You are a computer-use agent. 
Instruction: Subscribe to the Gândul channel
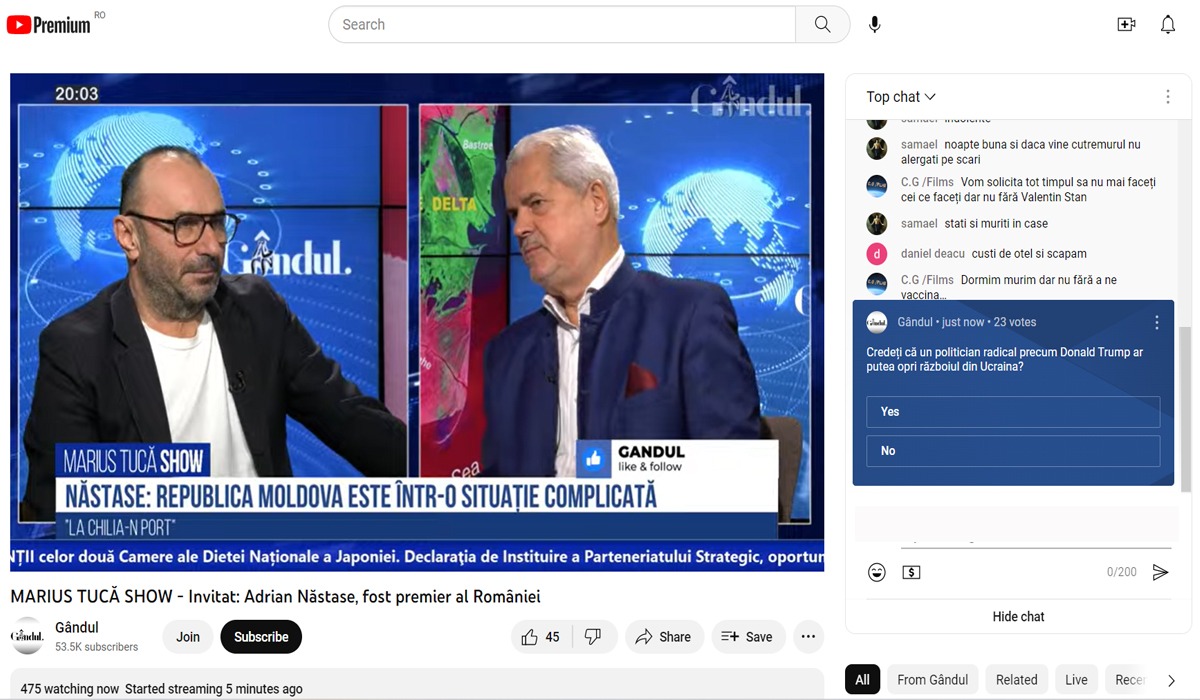click(x=261, y=637)
